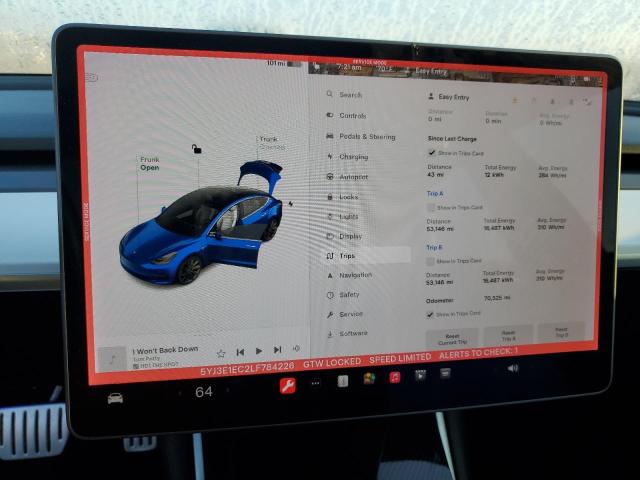Tap the ALERTS TO CHECK: 1 banner text

coord(478,353)
